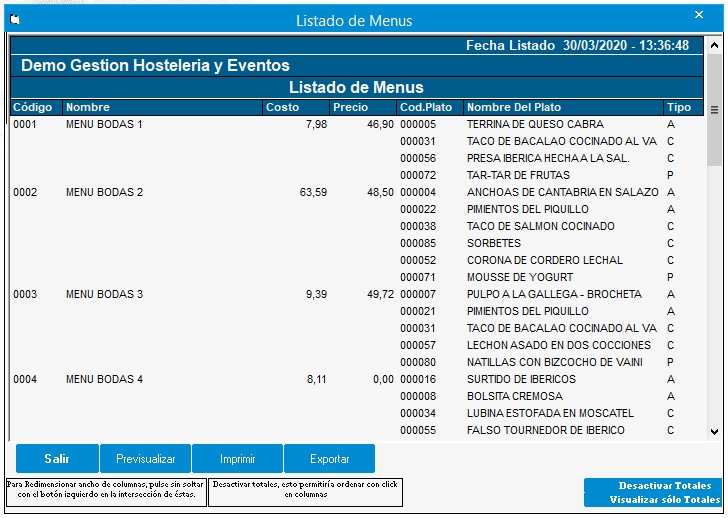Screen dimensions: 728x518
Task: Select MOUSSE DE YOGURT row
Action: point(520,277)
